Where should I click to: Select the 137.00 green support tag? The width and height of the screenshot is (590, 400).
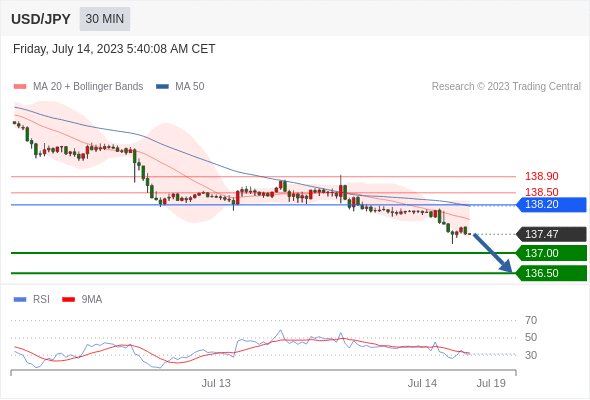coord(551,253)
